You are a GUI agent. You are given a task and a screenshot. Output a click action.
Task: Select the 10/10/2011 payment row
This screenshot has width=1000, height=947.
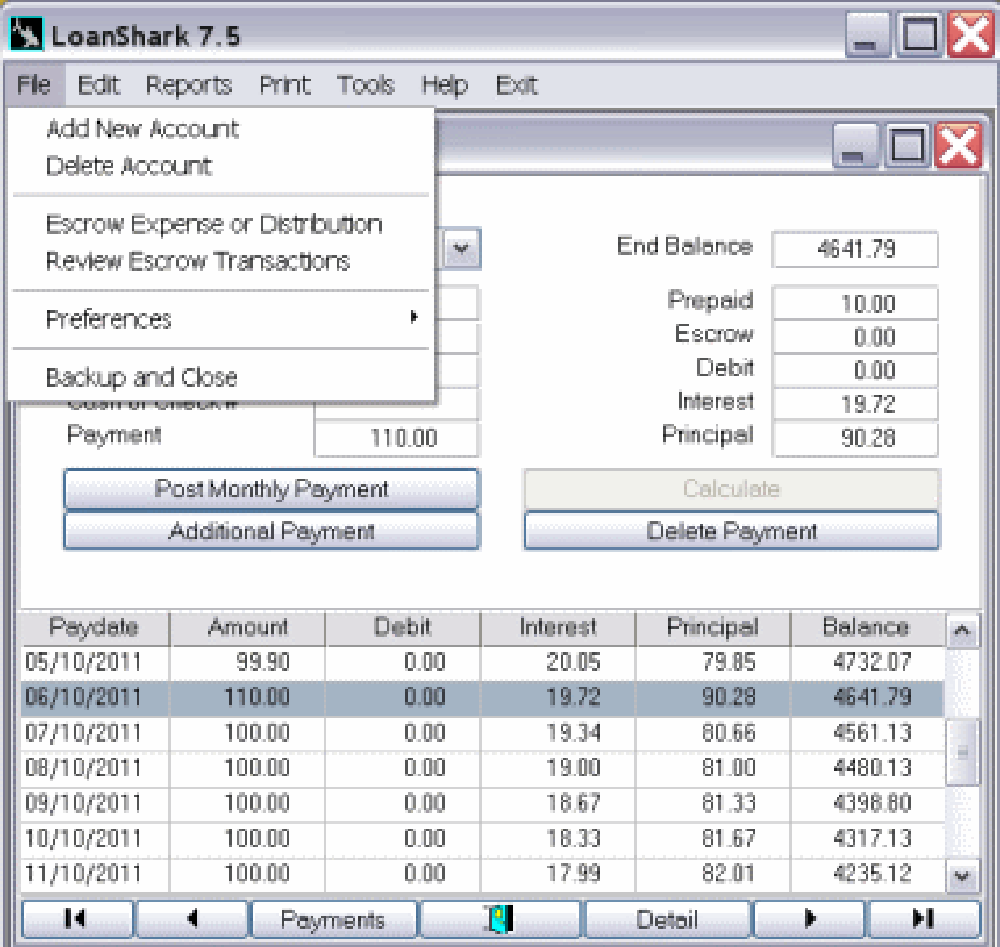pyautogui.click(x=482, y=839)
